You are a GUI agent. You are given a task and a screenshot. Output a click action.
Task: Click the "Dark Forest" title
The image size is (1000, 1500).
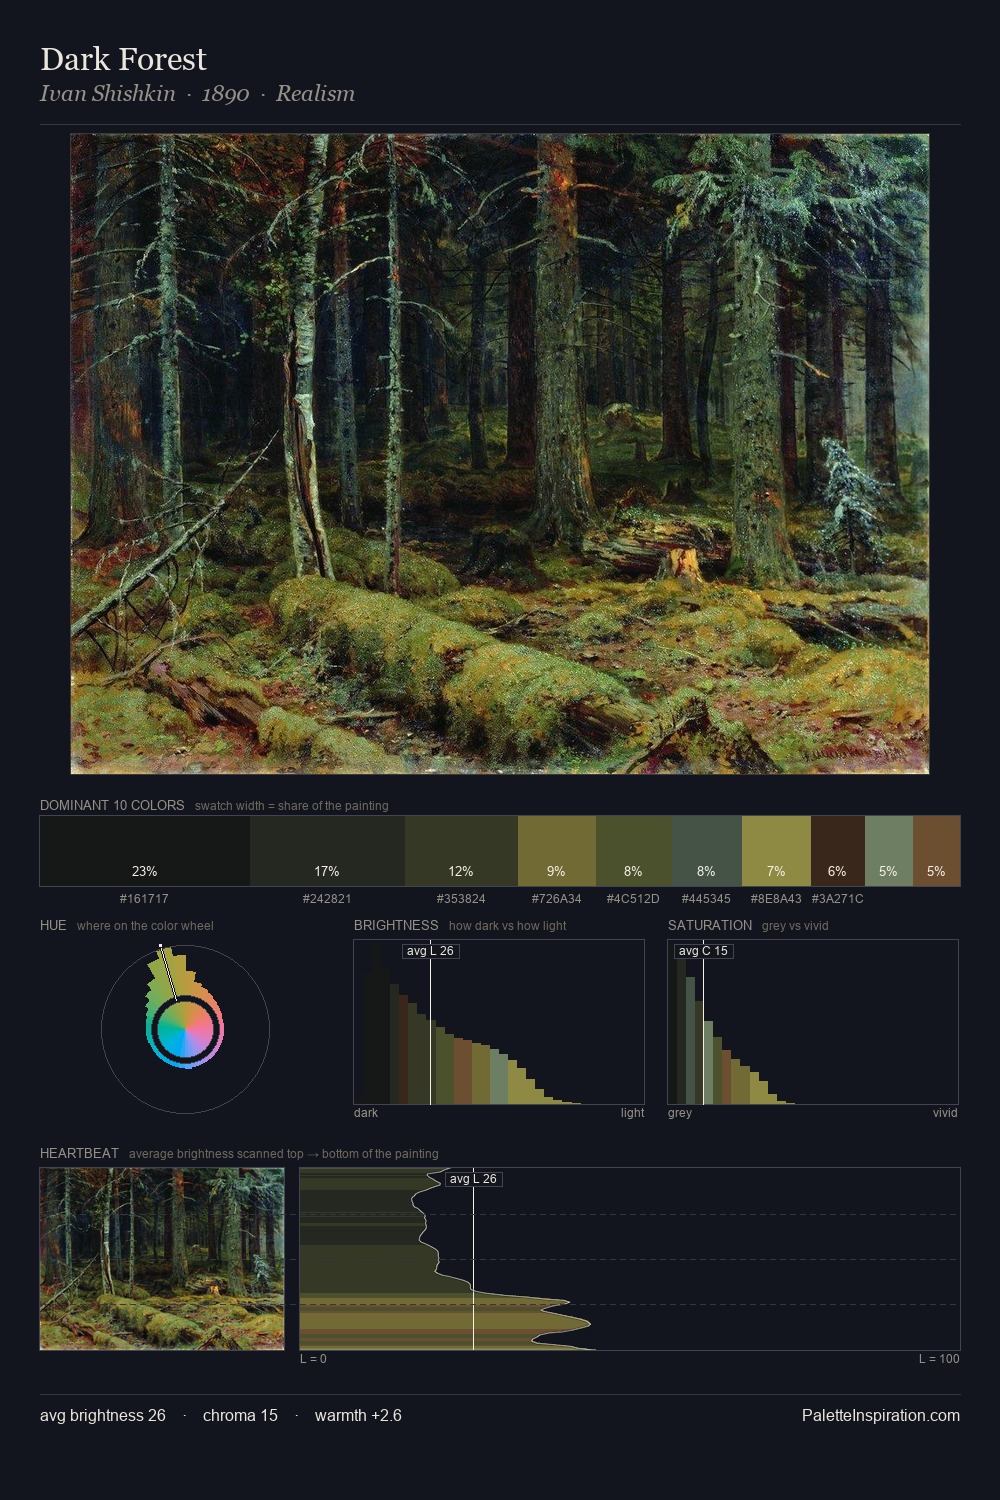[123, 59]
